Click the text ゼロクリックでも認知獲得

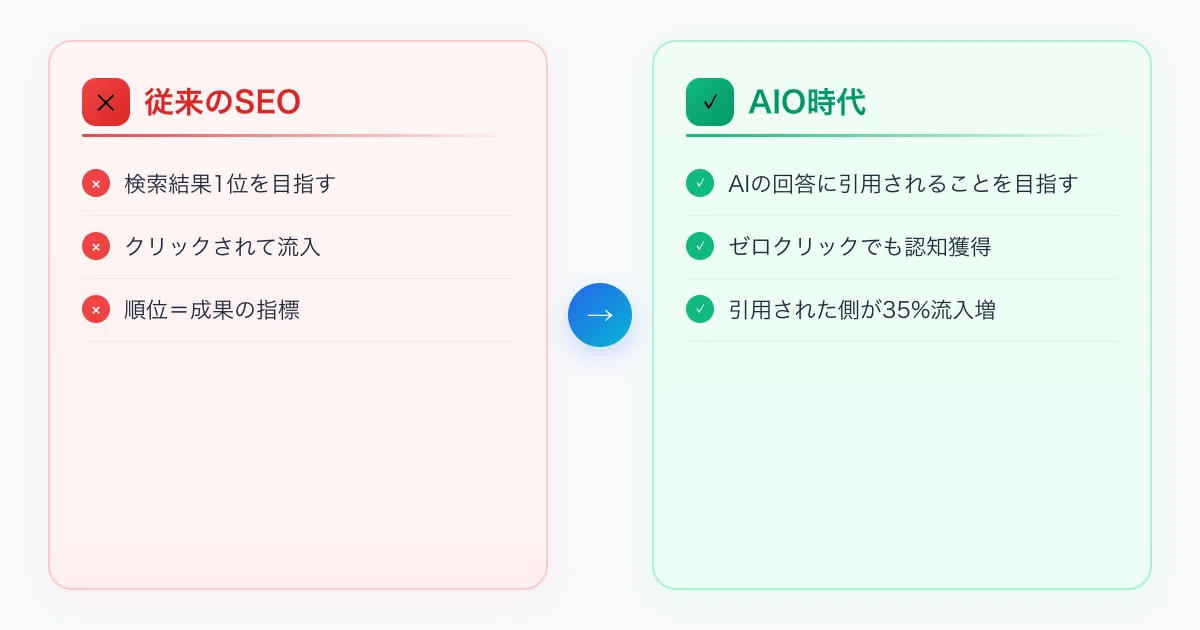point(859,247)
